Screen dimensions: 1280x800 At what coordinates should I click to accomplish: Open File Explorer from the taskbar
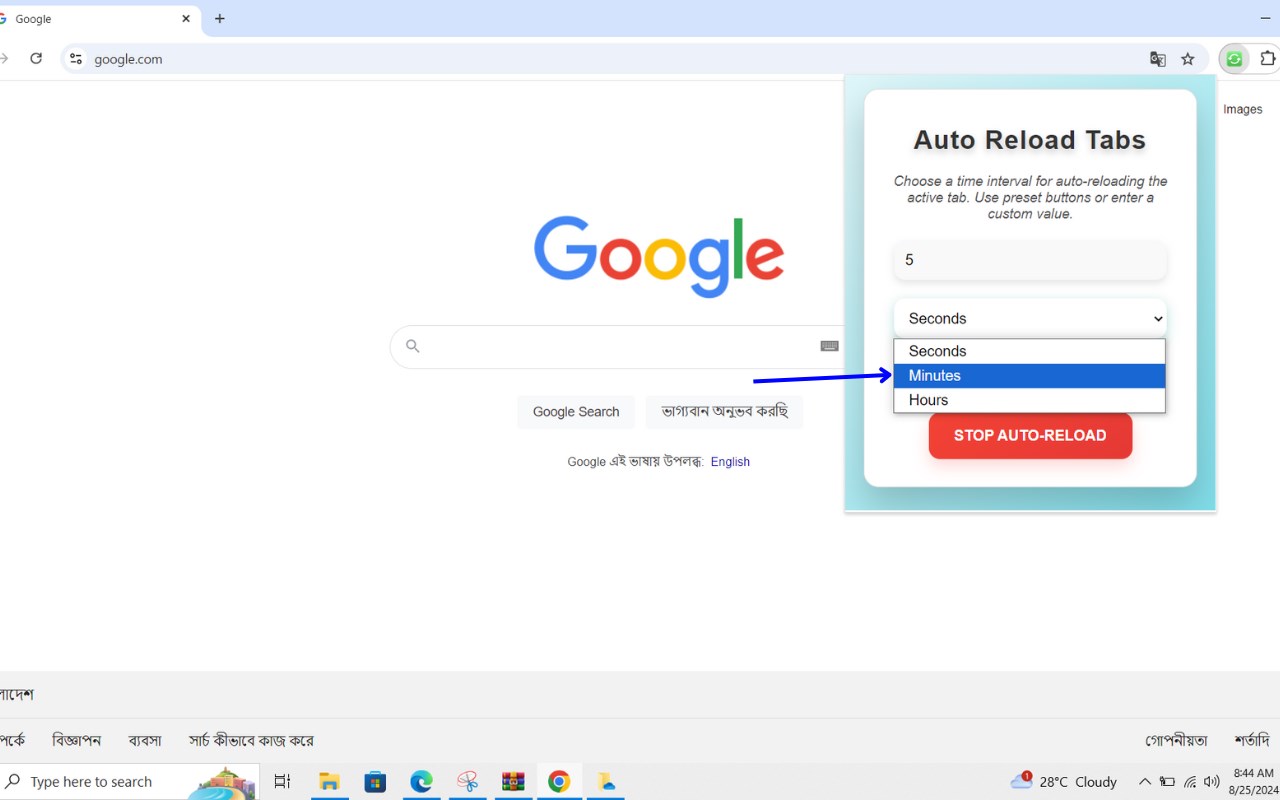coord(329,782)
